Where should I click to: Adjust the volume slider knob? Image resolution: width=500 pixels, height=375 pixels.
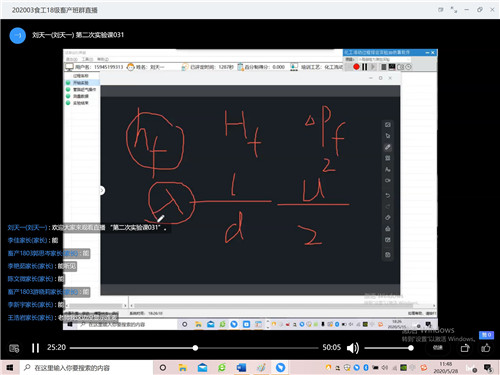[411, 348]
